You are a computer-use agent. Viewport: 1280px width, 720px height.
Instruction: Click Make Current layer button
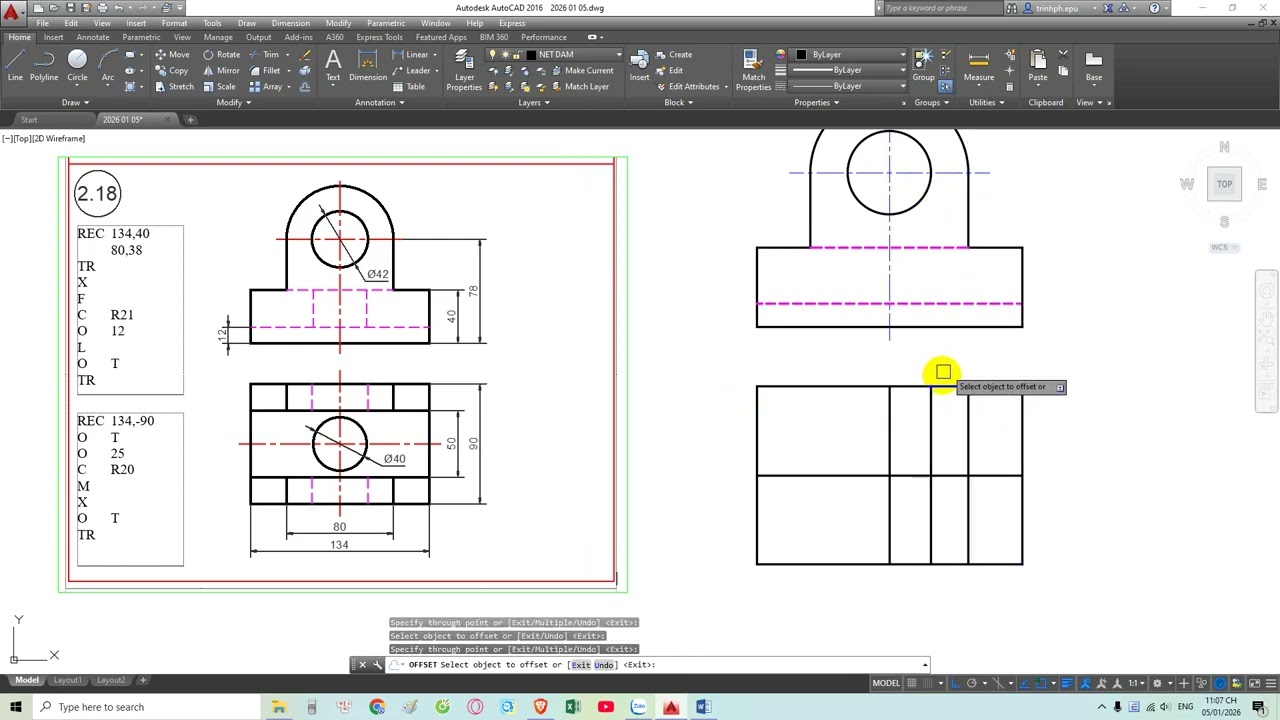click(580, 71)
